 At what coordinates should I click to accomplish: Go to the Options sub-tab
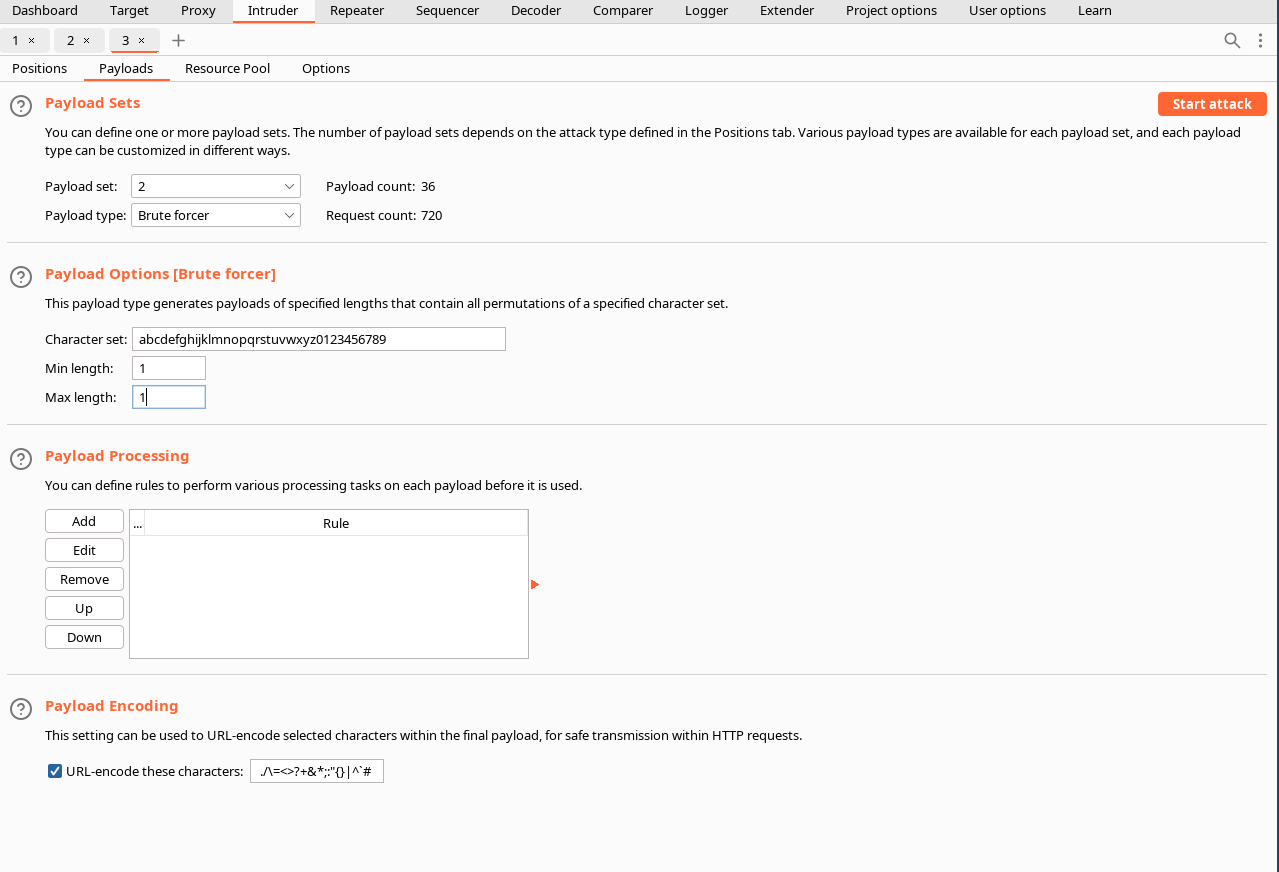326,68
